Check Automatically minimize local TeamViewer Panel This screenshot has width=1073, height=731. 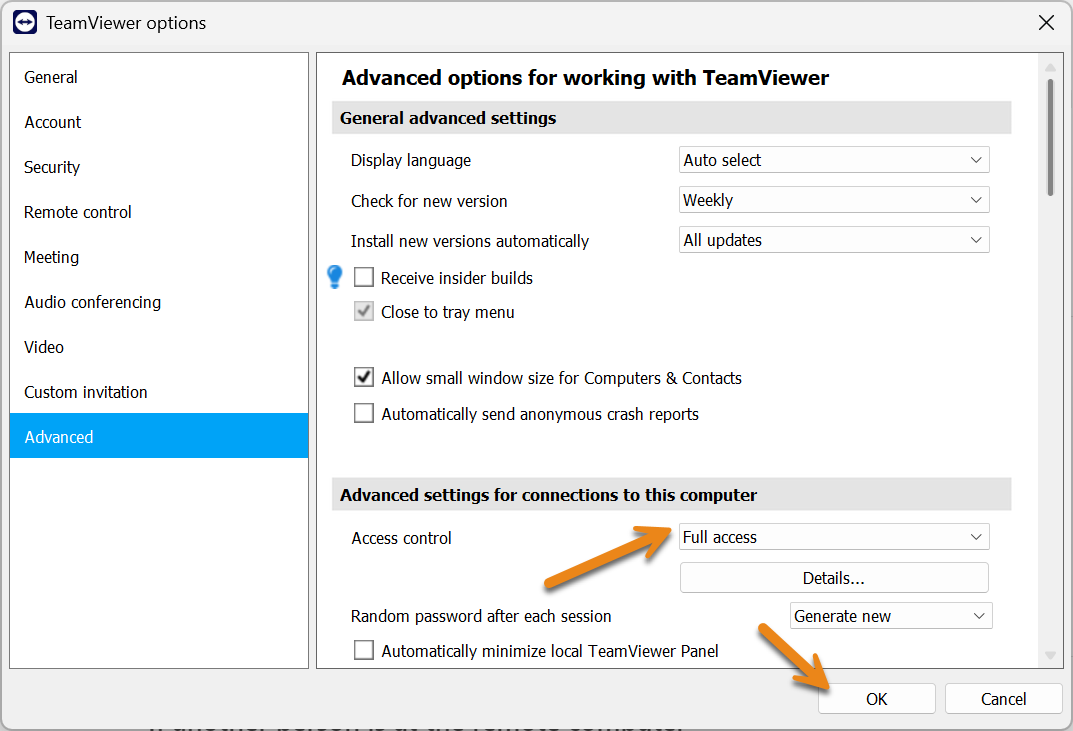point(364,650)
